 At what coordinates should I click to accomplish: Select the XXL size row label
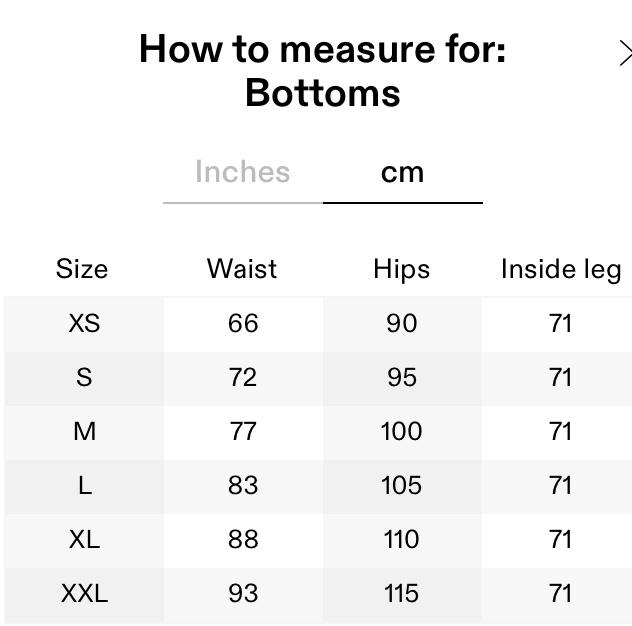pos(84,593)
